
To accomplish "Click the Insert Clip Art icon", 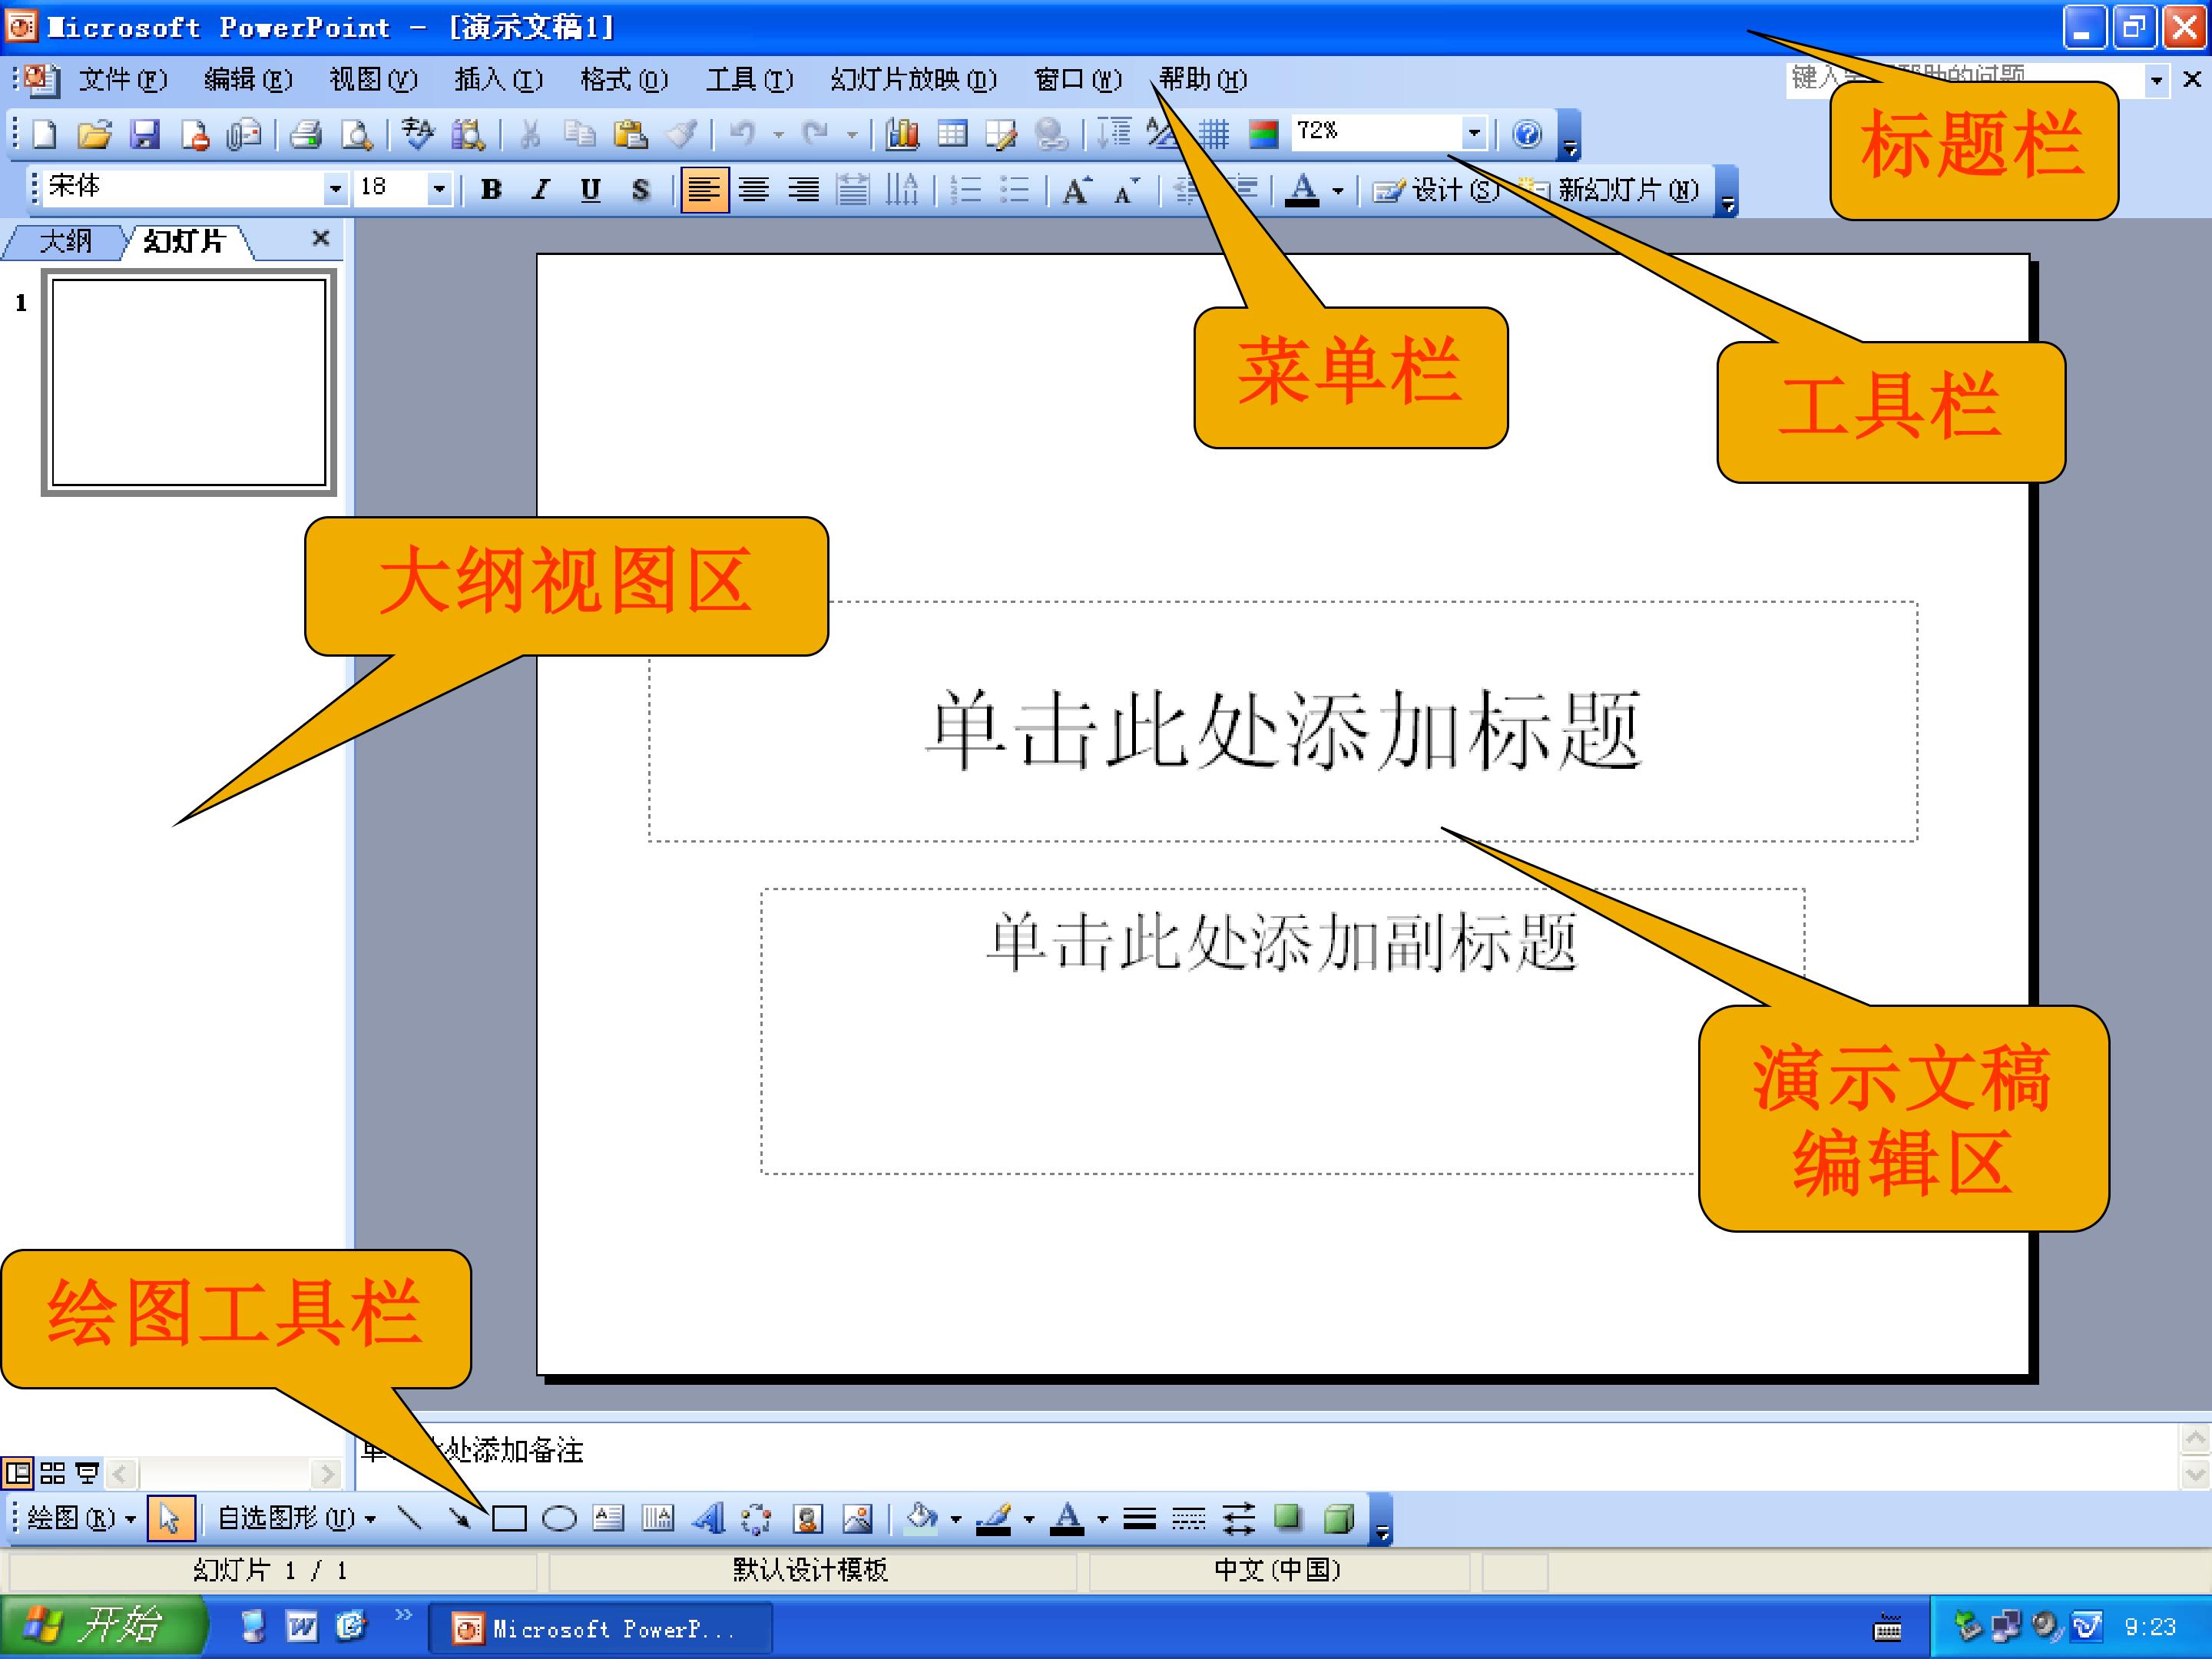I will pyautogui.click(x=807, y=1519).
